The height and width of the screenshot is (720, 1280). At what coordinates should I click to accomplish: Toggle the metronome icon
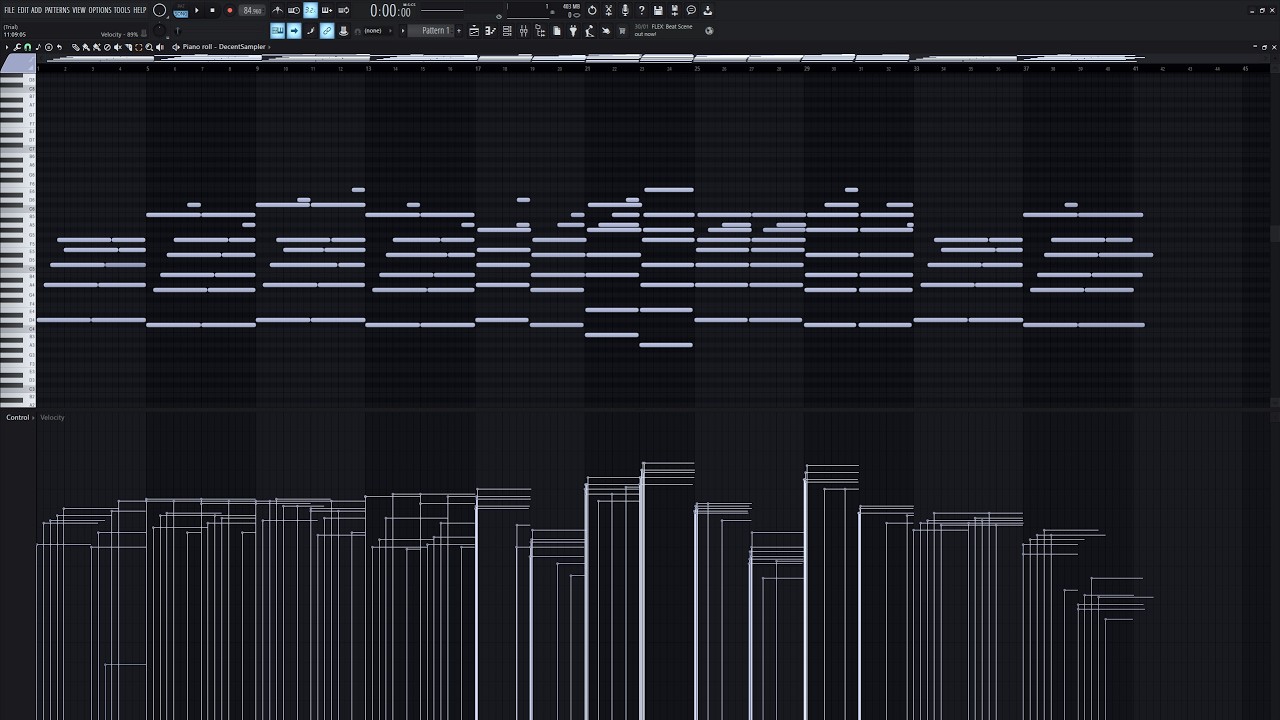click(277, 10)
